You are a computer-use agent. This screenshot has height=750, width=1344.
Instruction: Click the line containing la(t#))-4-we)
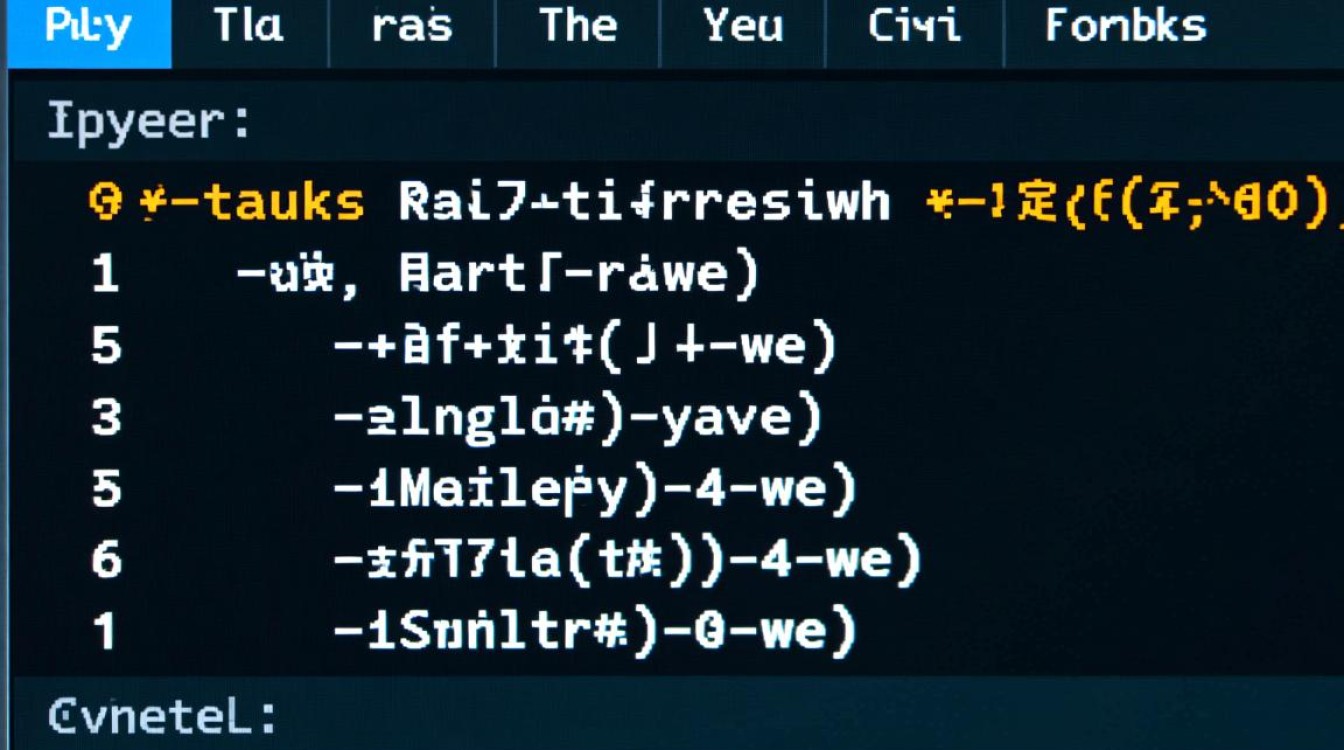[626, 560]
